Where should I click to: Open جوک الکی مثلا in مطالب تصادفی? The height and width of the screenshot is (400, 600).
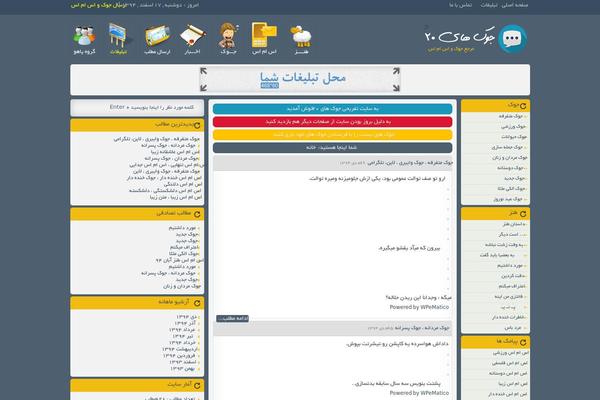pos(184,254)
